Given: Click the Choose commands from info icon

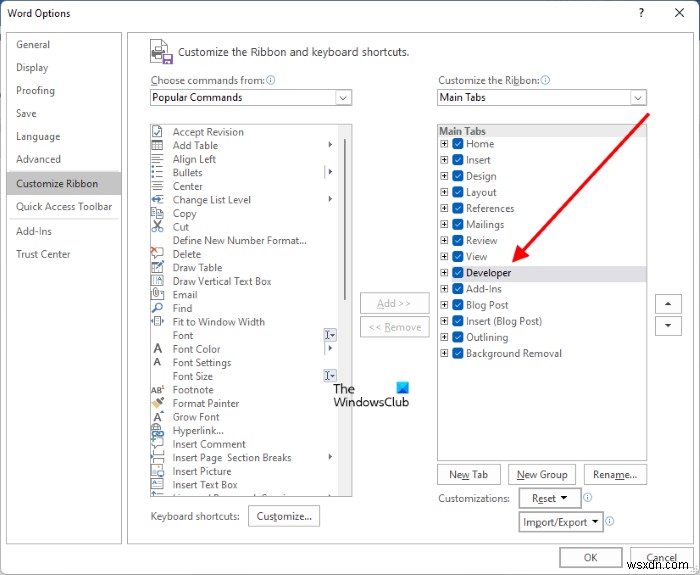Looking at the screenshot, I should tap(271, 80).
